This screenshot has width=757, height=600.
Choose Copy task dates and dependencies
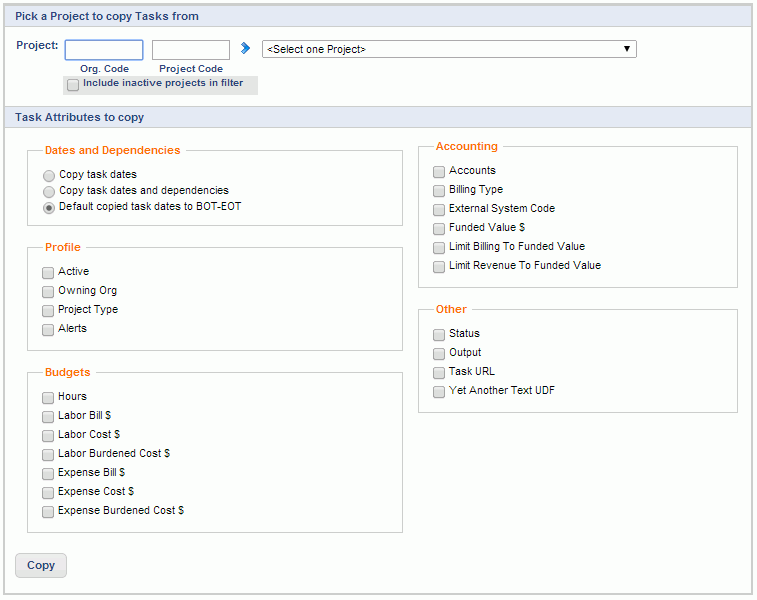pos(49,192)
